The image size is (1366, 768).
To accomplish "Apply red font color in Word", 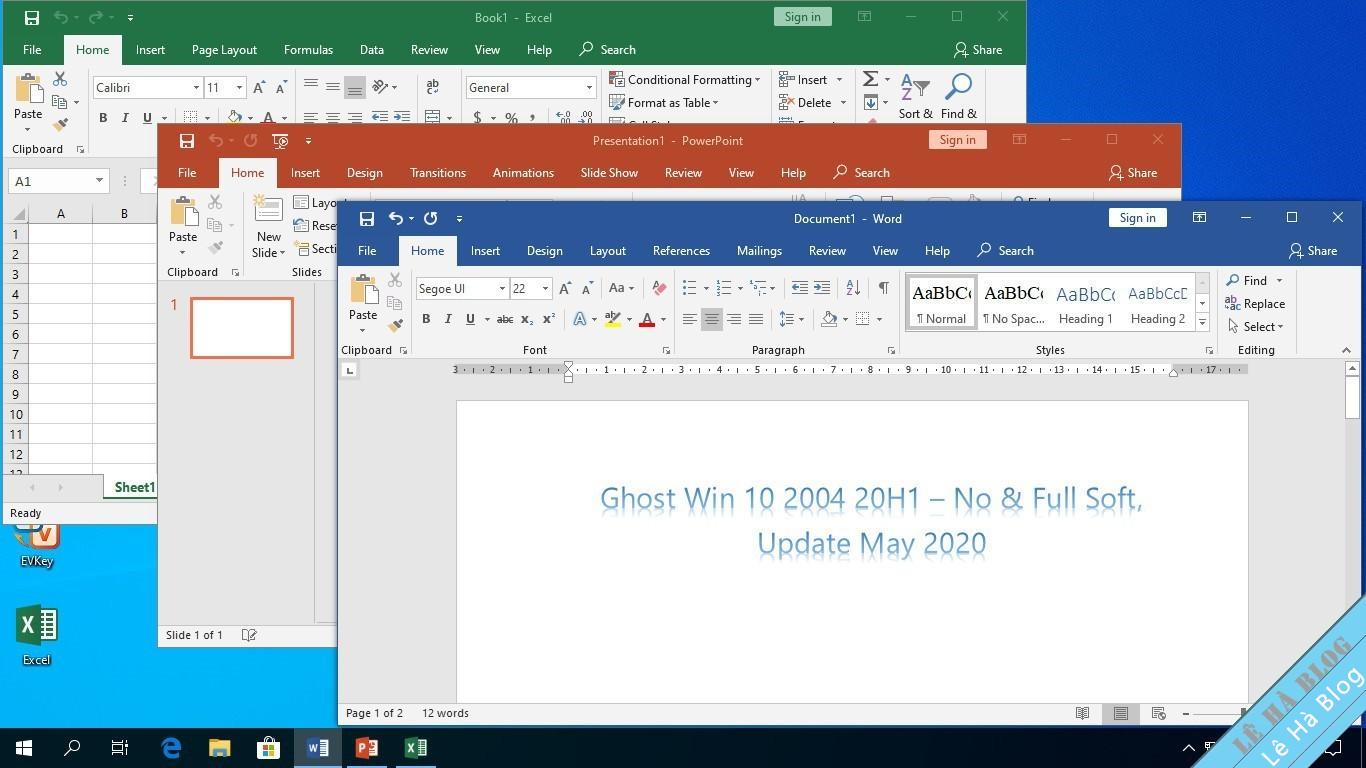I will (647, 319).
